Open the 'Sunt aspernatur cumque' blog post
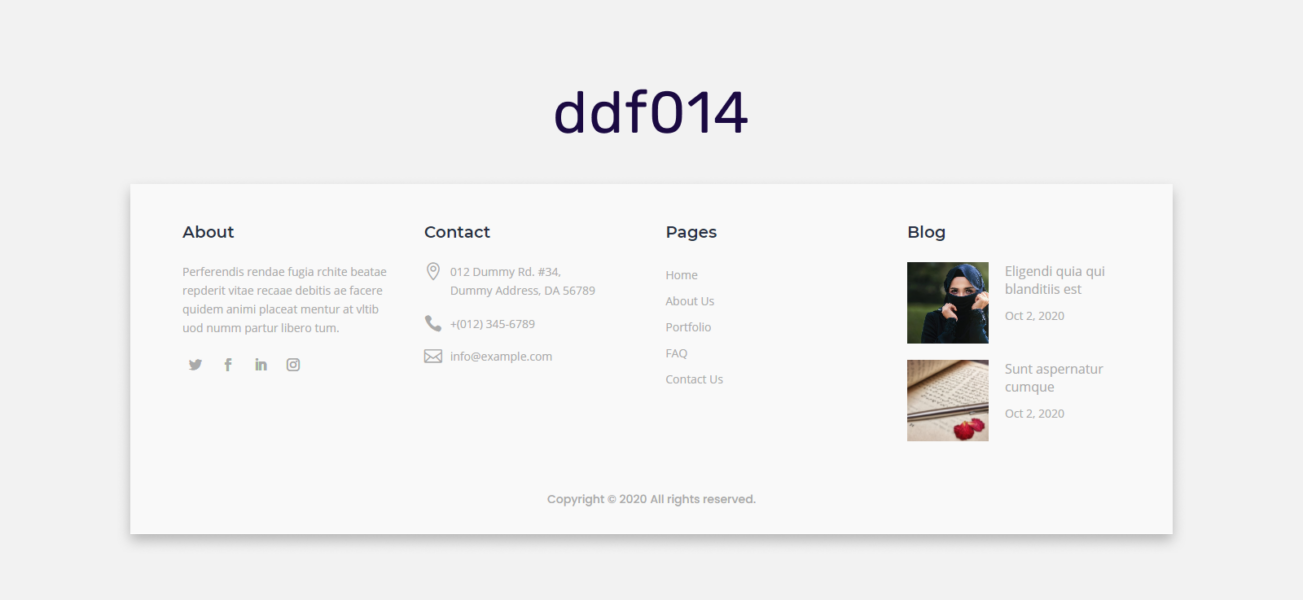This screenshot has width=1303, height=600. tap(1054, 377)
